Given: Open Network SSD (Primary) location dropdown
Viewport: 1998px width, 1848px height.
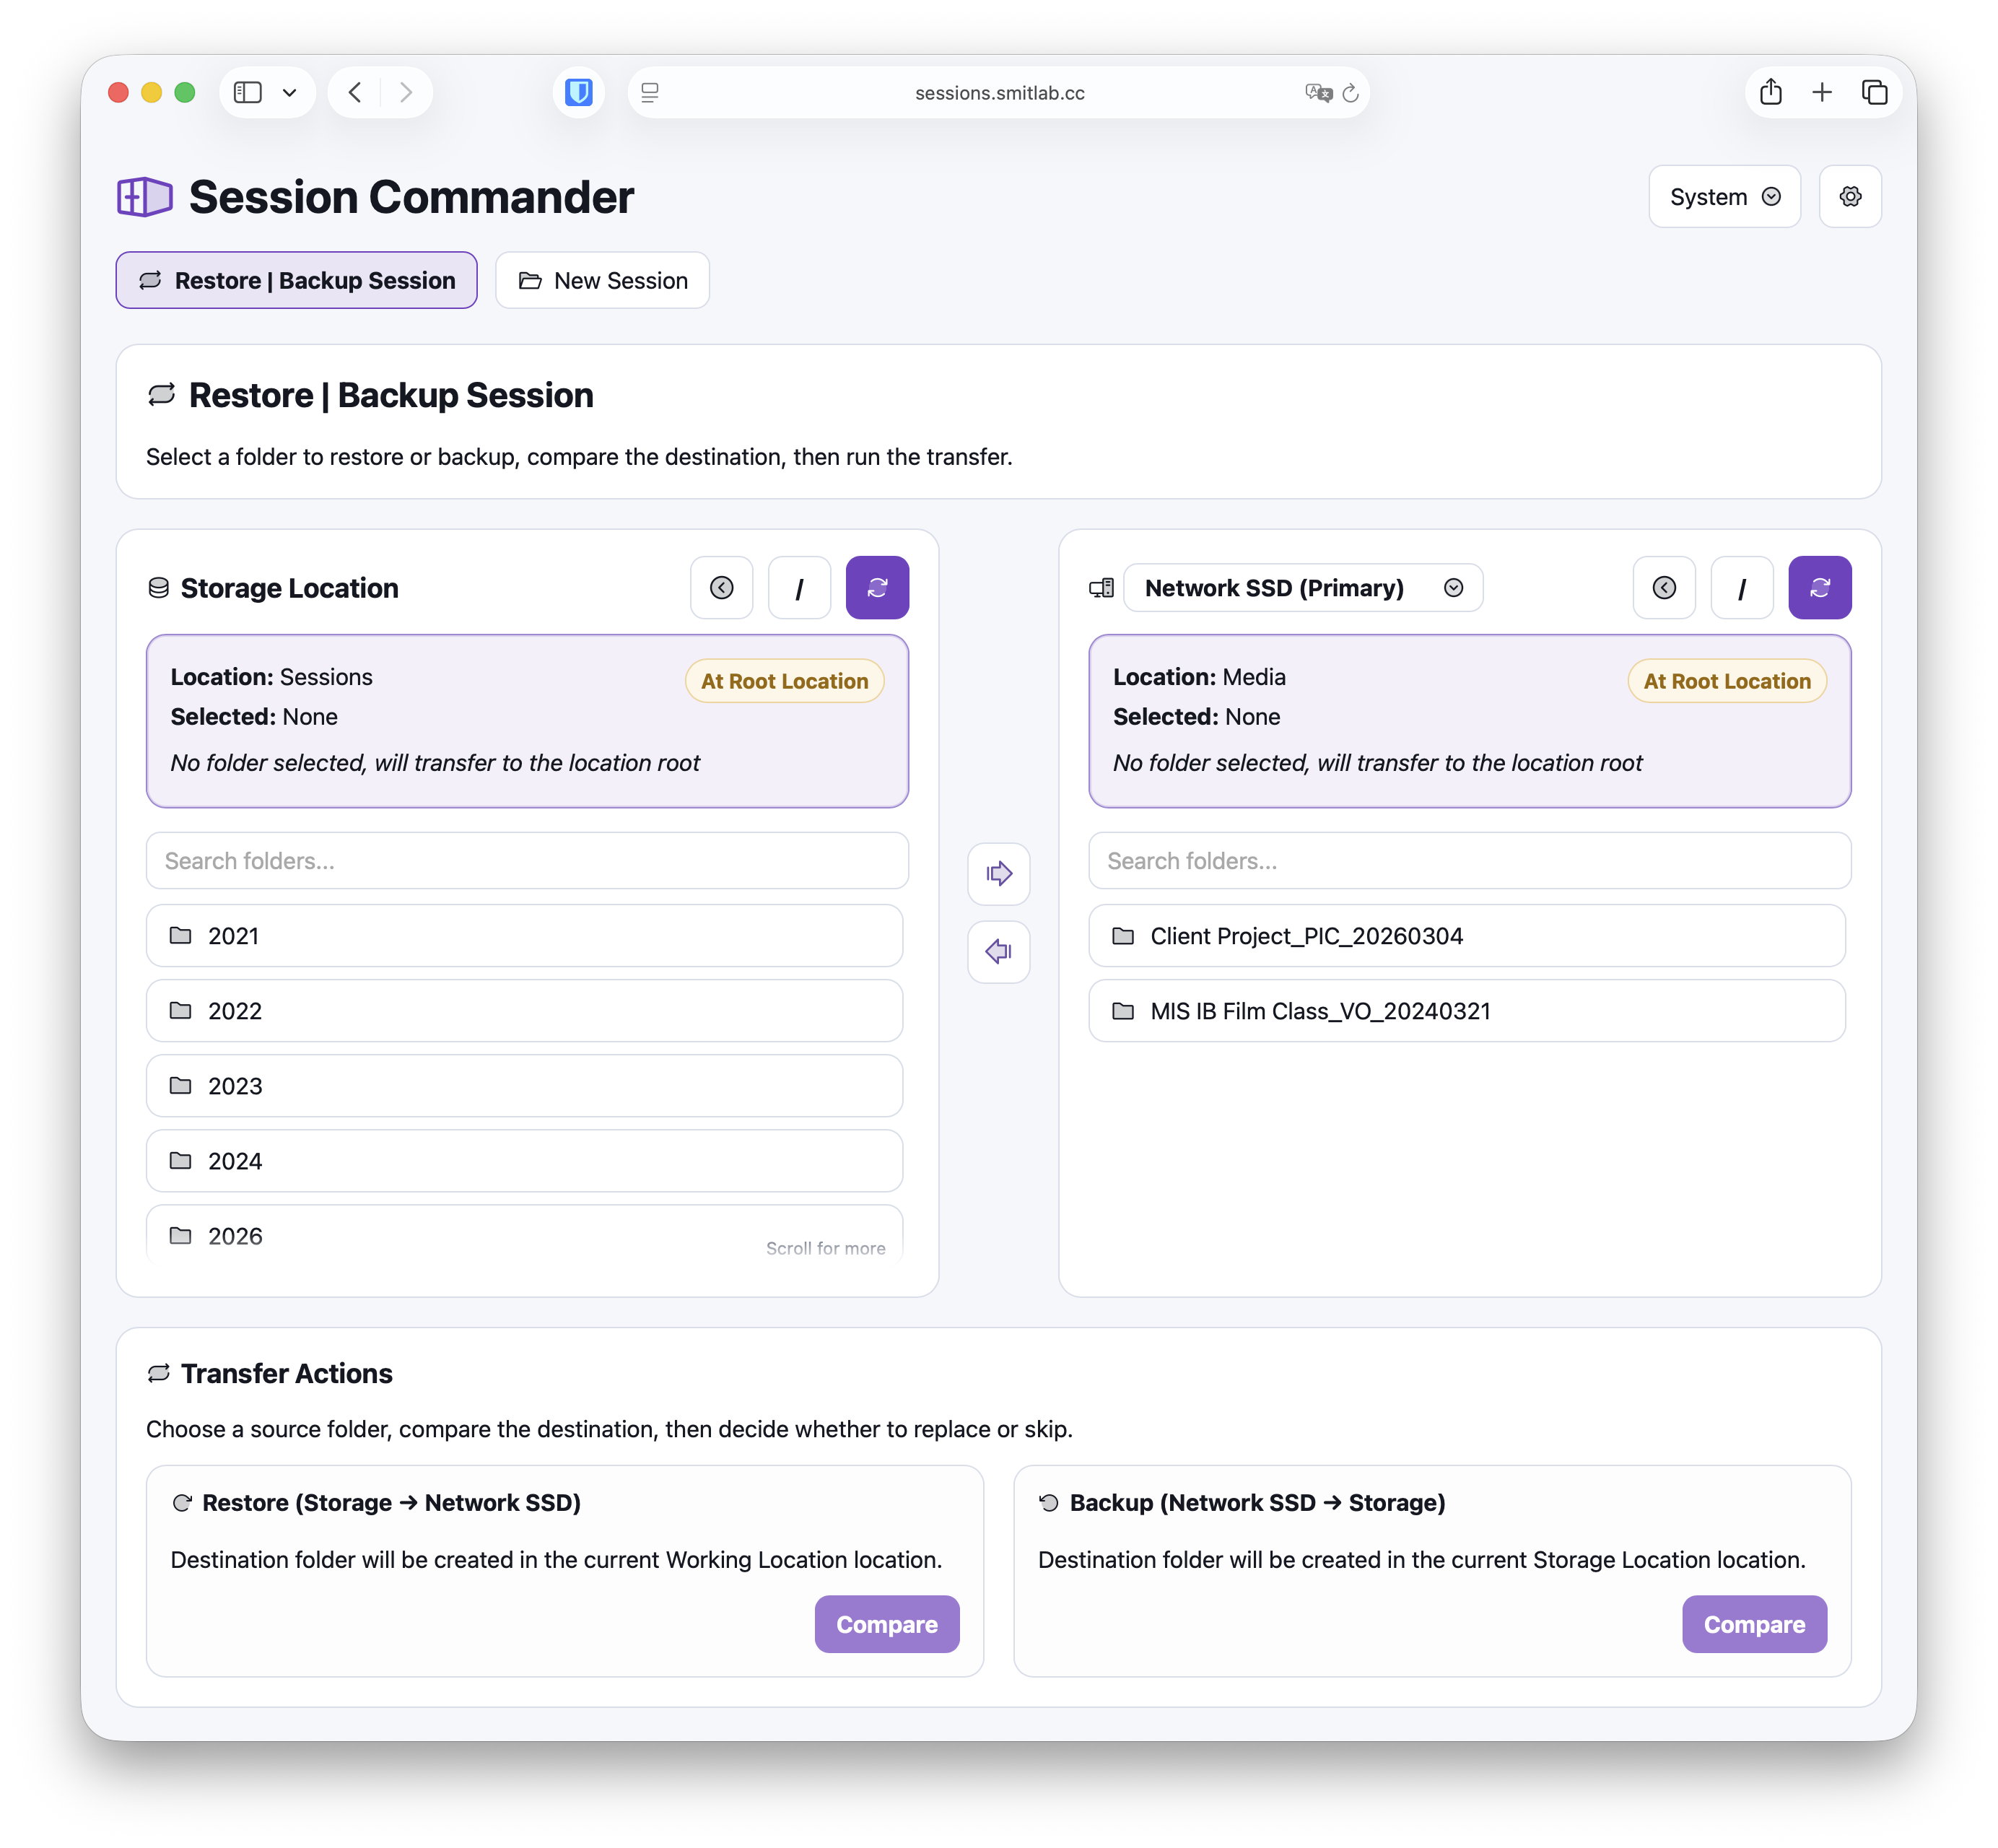Looking at the screenshot, I should (x=1302, y=588).
